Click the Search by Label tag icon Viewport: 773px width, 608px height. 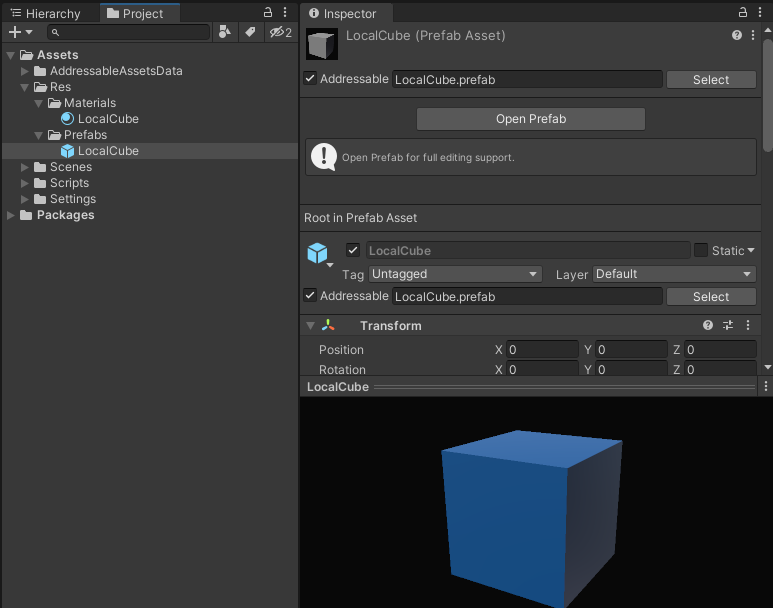coord(250,32)
